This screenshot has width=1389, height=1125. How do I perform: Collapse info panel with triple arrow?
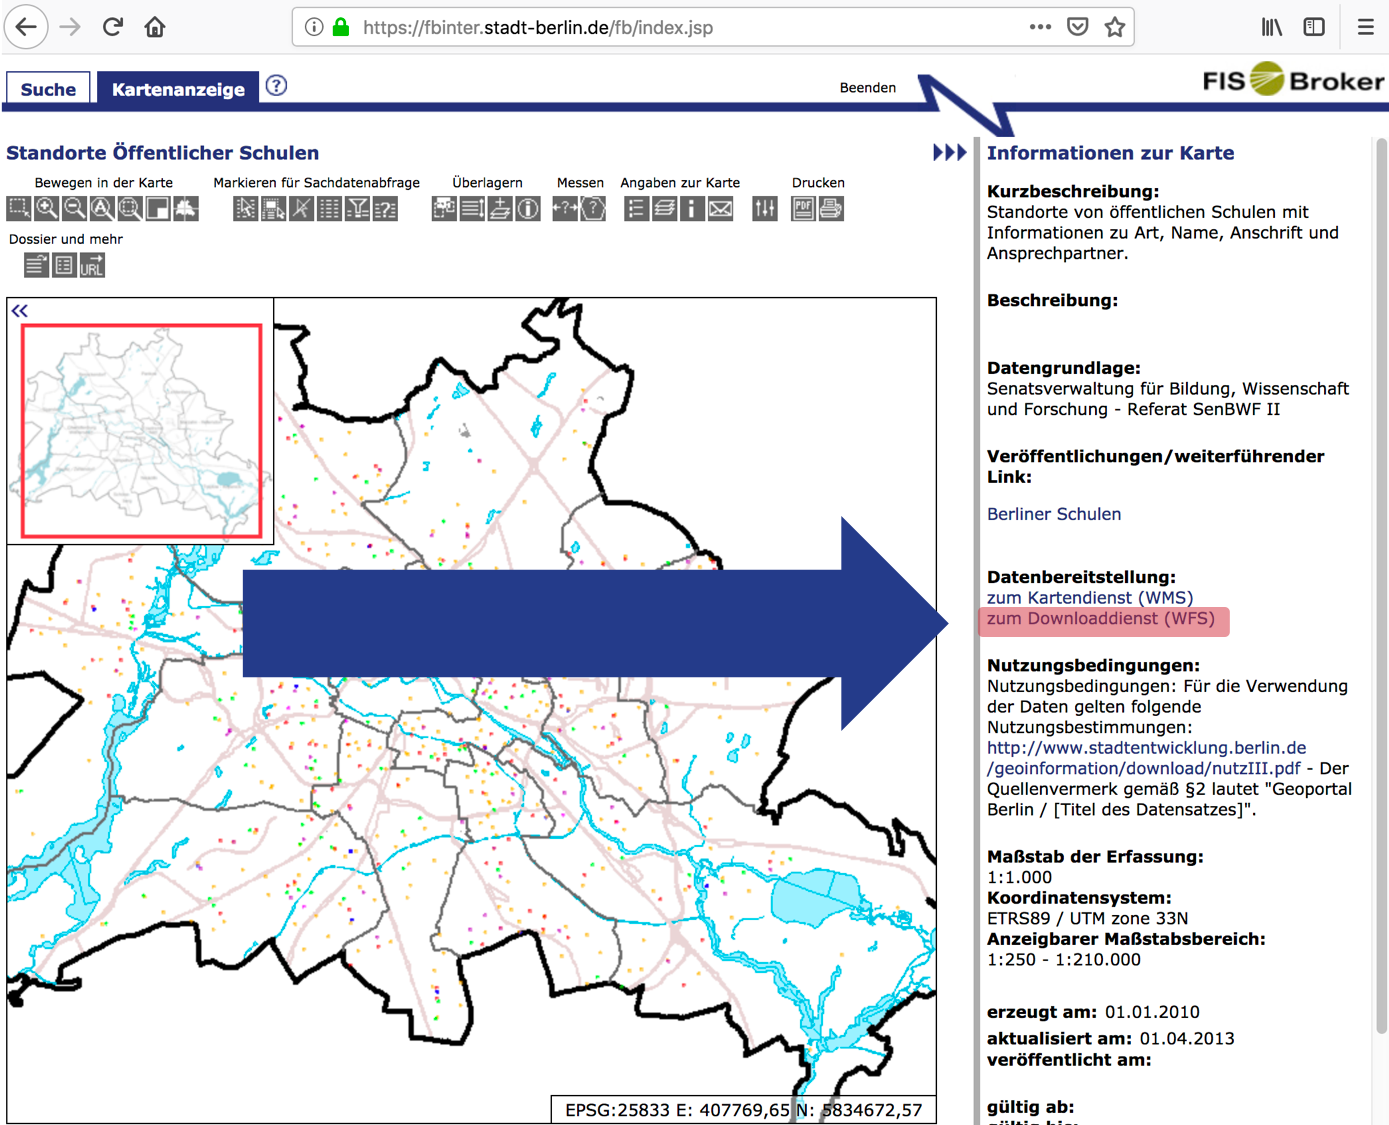pos(950,152)
